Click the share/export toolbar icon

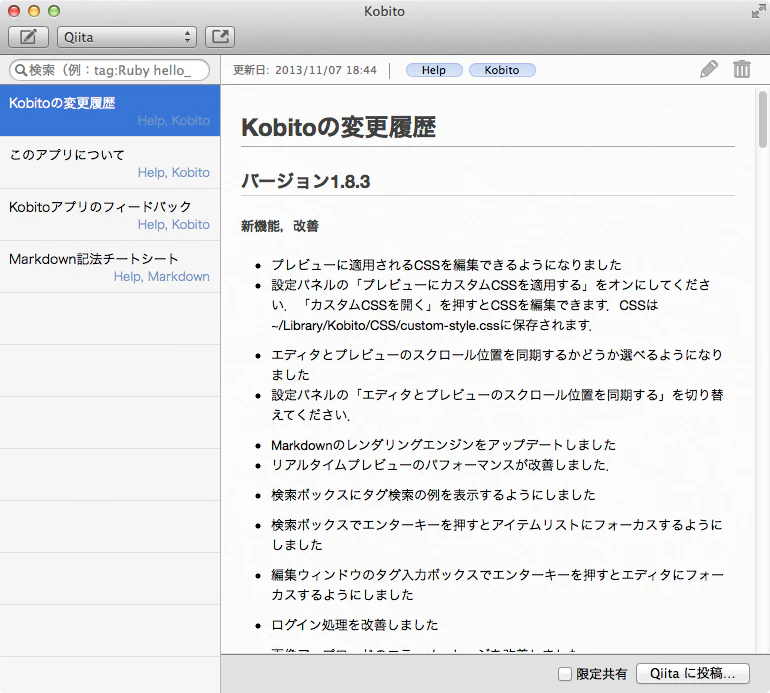coord(220,37)
